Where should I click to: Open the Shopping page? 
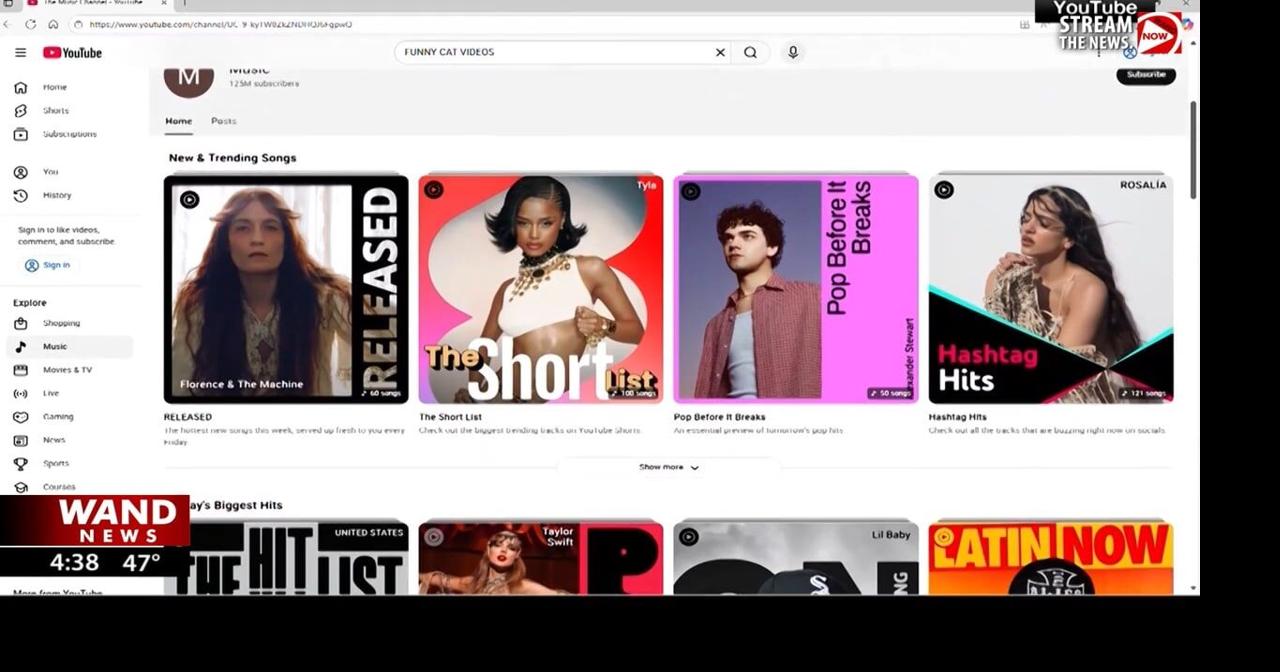tap(61, 322)
